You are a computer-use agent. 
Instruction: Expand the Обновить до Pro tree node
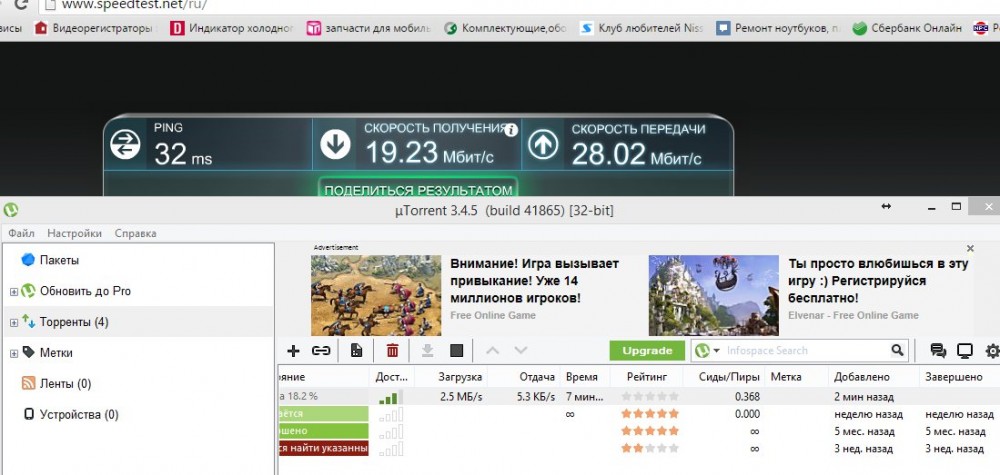click(x=14, y=292)
